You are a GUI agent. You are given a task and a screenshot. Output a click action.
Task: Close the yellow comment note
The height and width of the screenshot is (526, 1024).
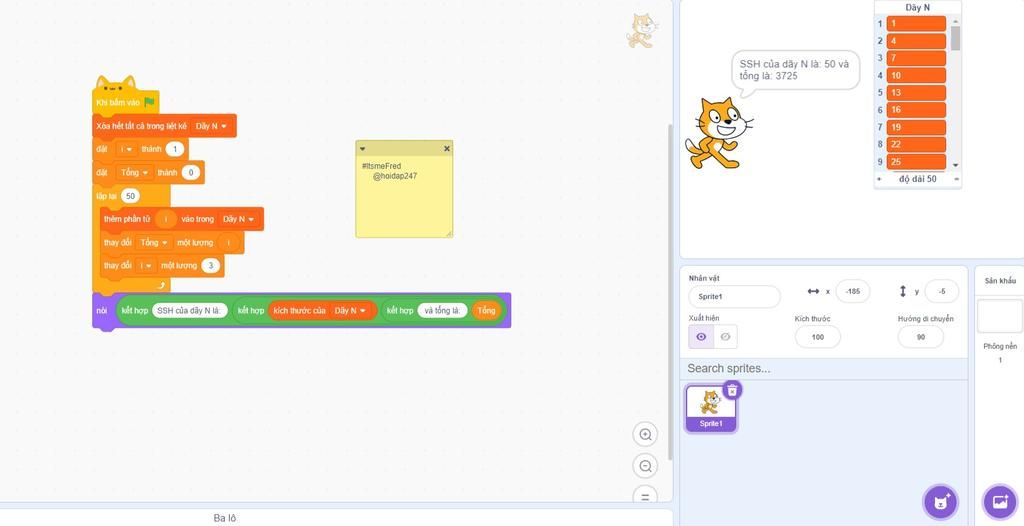tap(447, 149)
